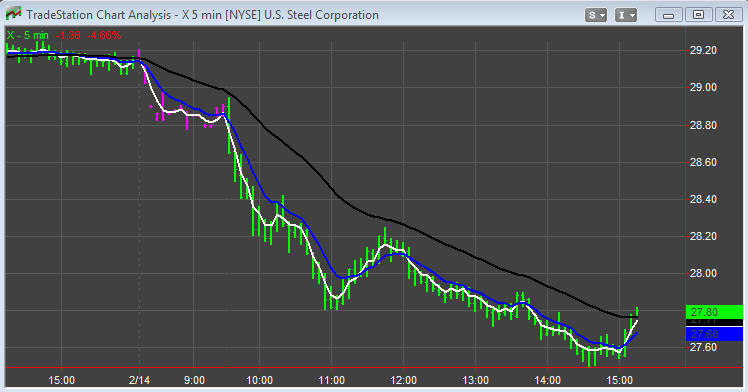The image size is (748, 392).
Task: Open the I interval-link dropdown
Action: [x=626, y=15]
